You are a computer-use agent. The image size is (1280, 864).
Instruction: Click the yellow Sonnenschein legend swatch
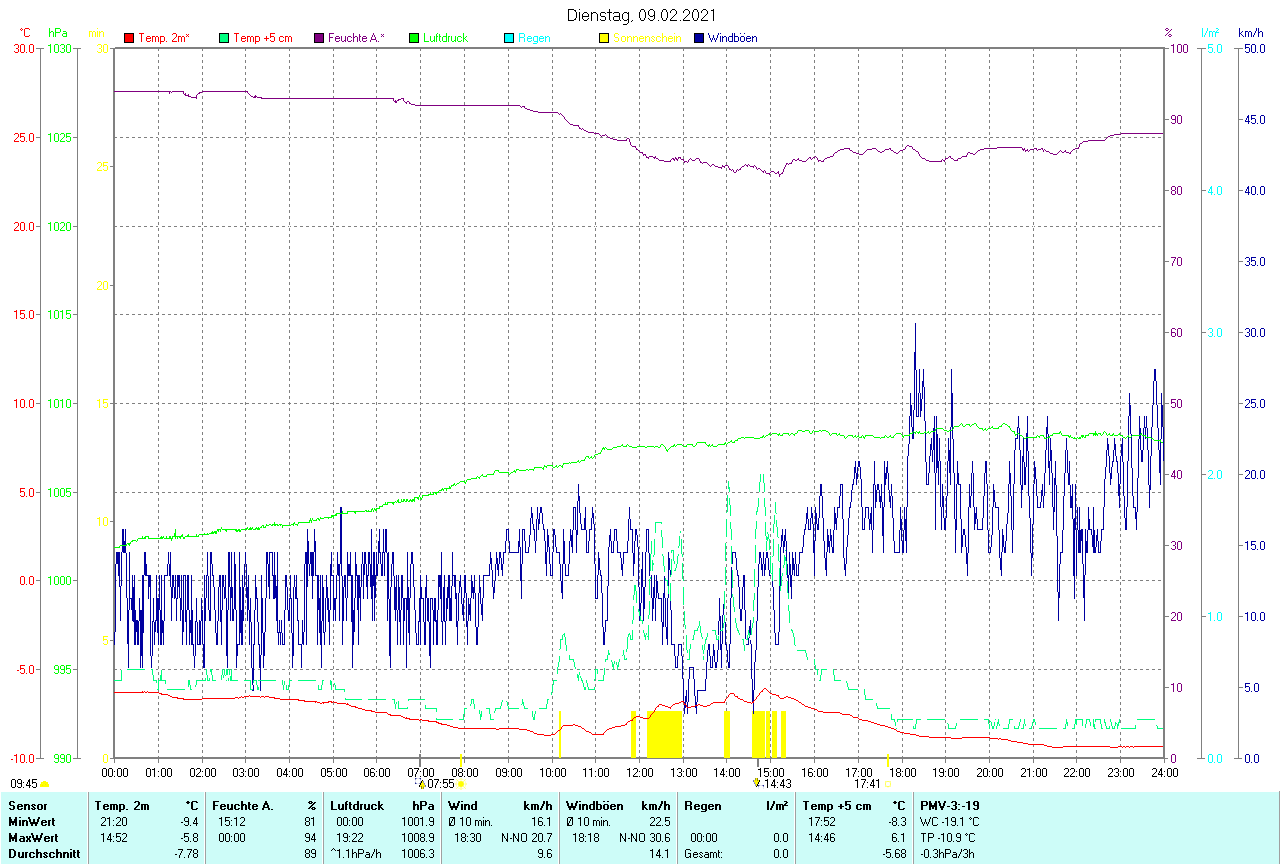click(x=604, y=38)
